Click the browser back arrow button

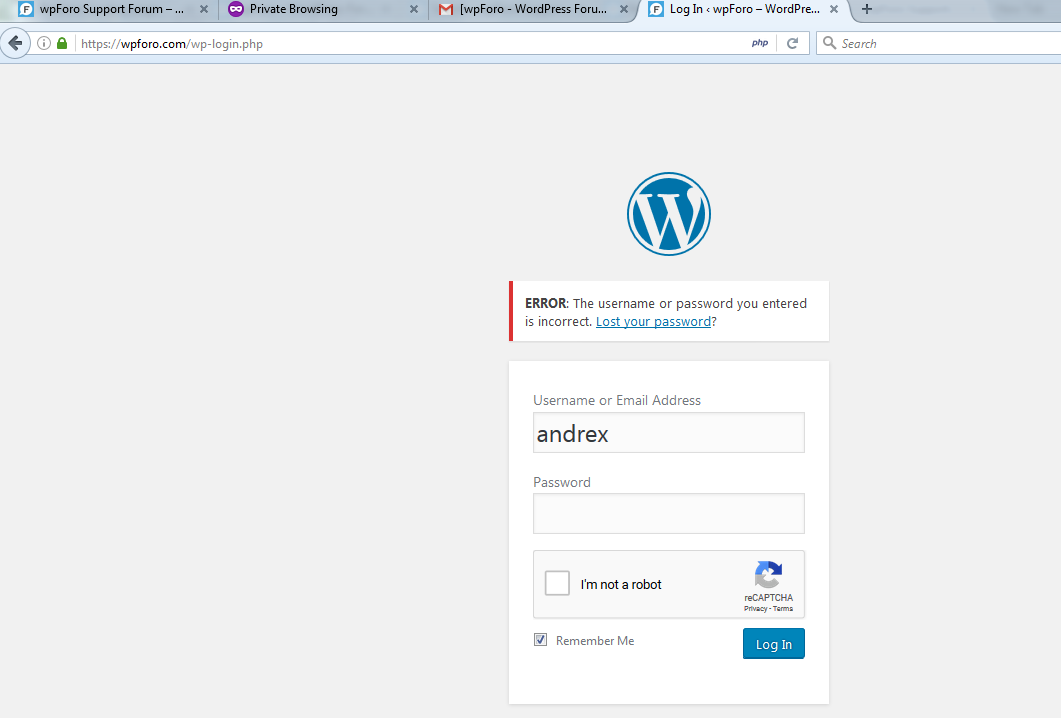(x=15, y=44)
